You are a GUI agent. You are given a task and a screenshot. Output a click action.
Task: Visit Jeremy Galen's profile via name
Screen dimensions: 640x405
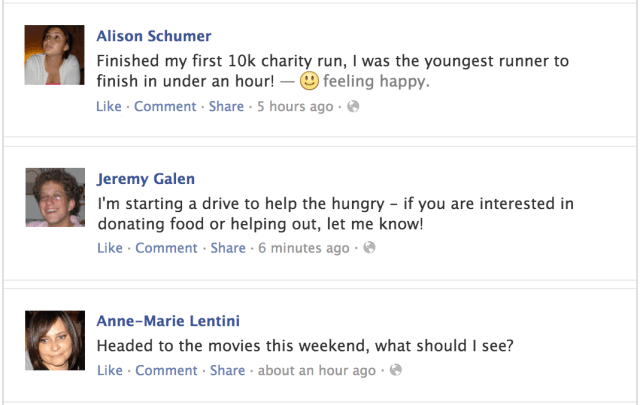point(146,179)
